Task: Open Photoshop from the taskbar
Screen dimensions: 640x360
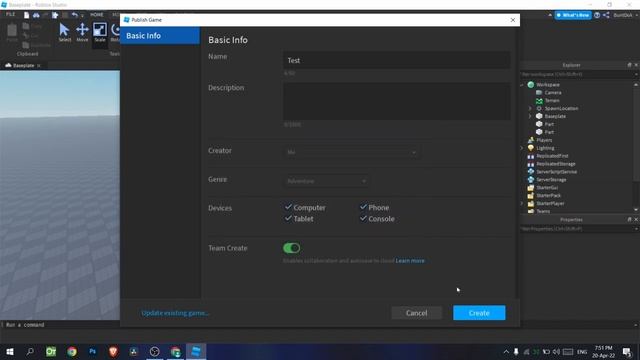Action: [x=93, y=351]
